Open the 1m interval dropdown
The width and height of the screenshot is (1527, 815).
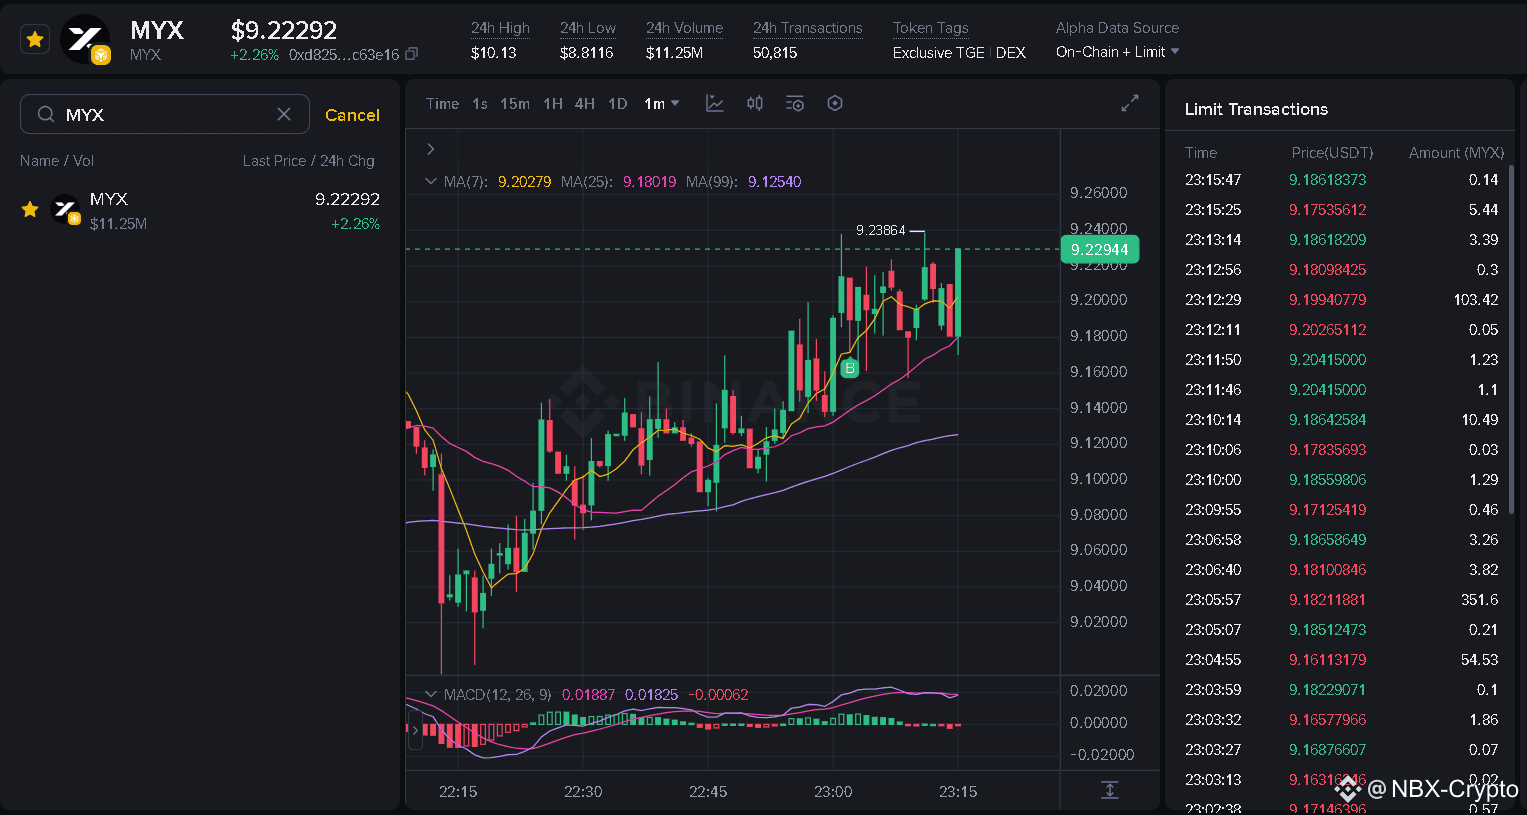tap(661, 104)
